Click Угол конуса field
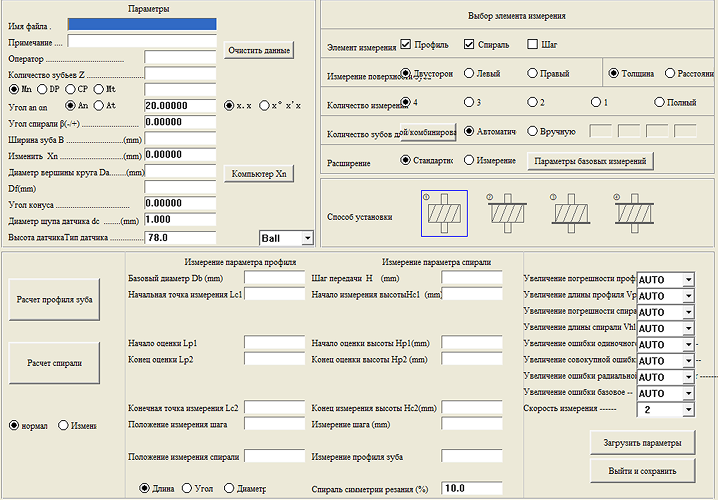Image resolution: width=718 pixels, height=500 pixels. pos(180,203)
